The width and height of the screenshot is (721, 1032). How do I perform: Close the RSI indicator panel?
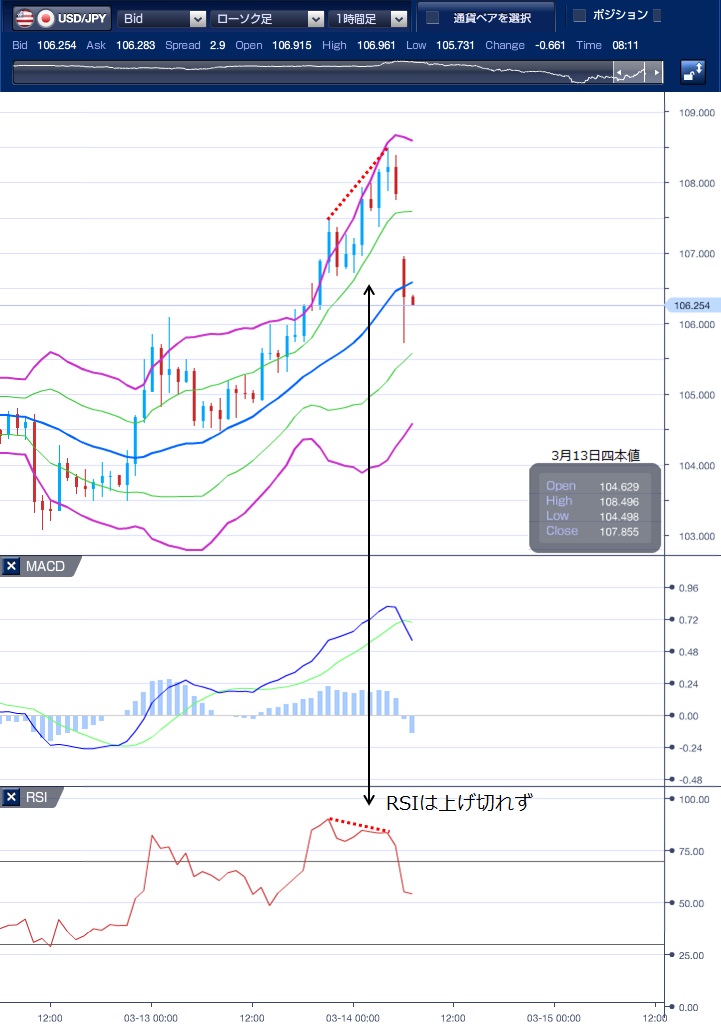click(12, 797)
